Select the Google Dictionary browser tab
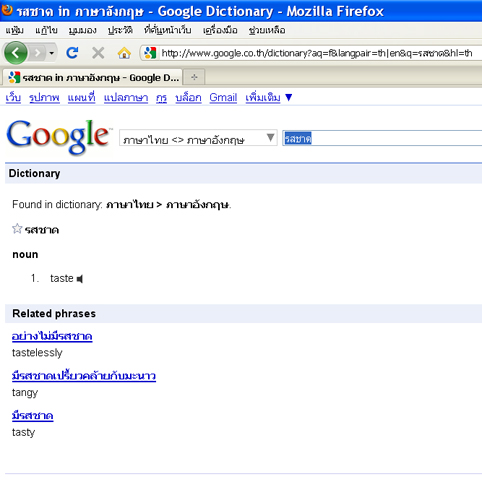This screenshot has width=482, height=482. click(x=93, y=77)
